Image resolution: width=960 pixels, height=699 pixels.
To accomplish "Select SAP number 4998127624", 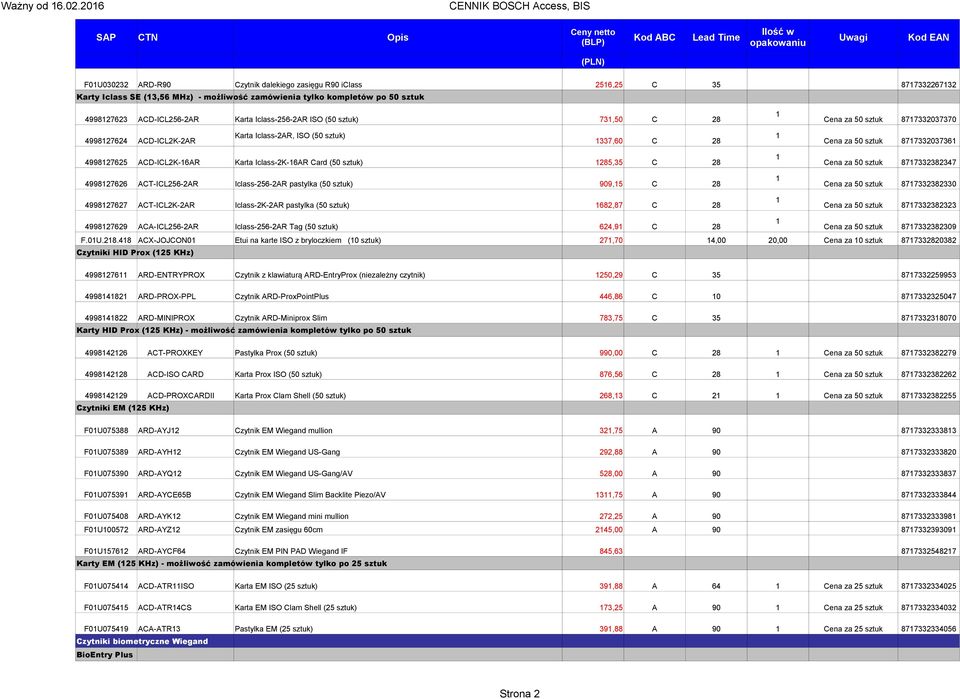I will point(106,141).
